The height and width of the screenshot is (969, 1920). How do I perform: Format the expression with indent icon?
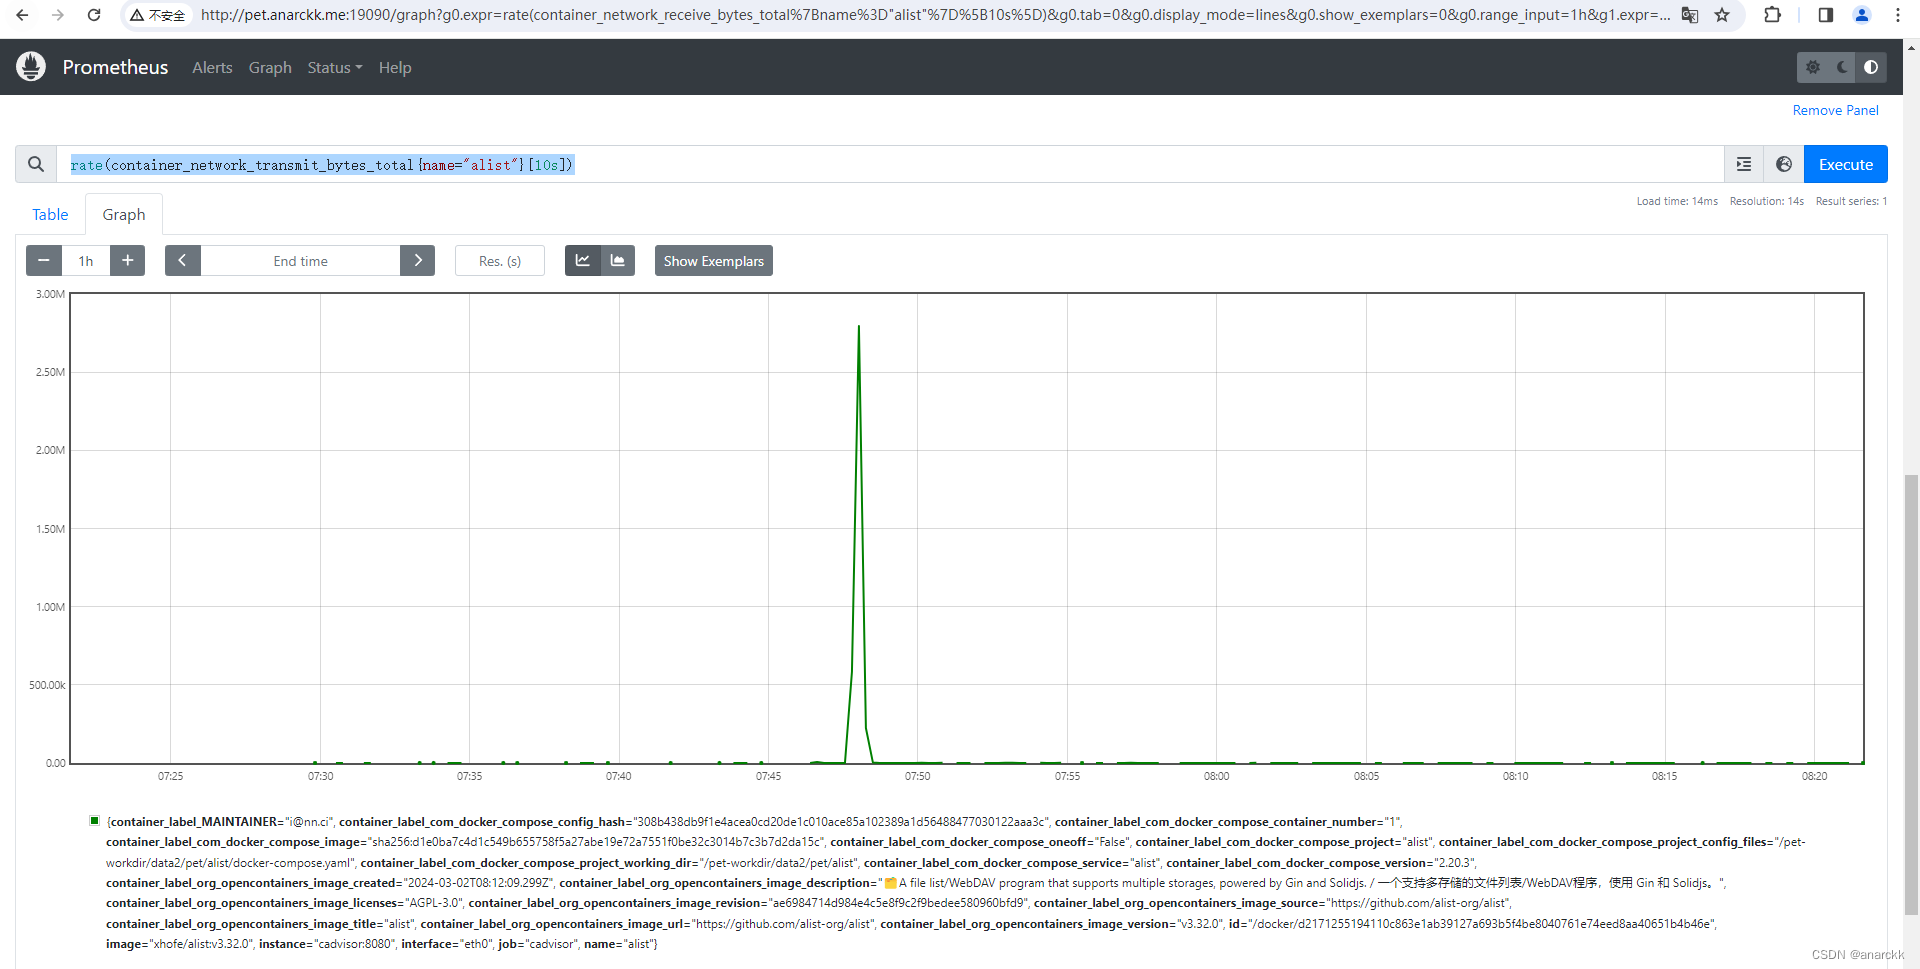(1744, 164)
